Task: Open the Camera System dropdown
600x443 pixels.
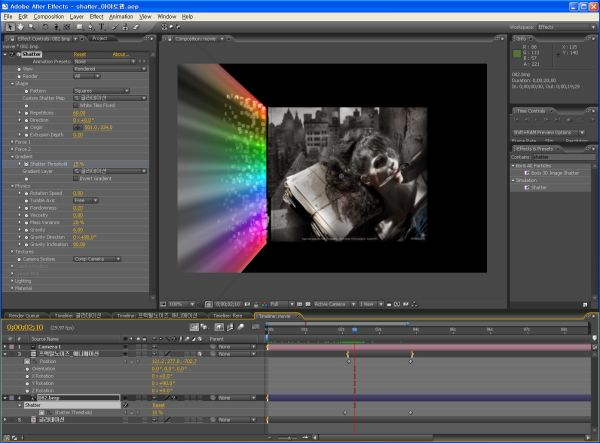Action: click(97, 259)
